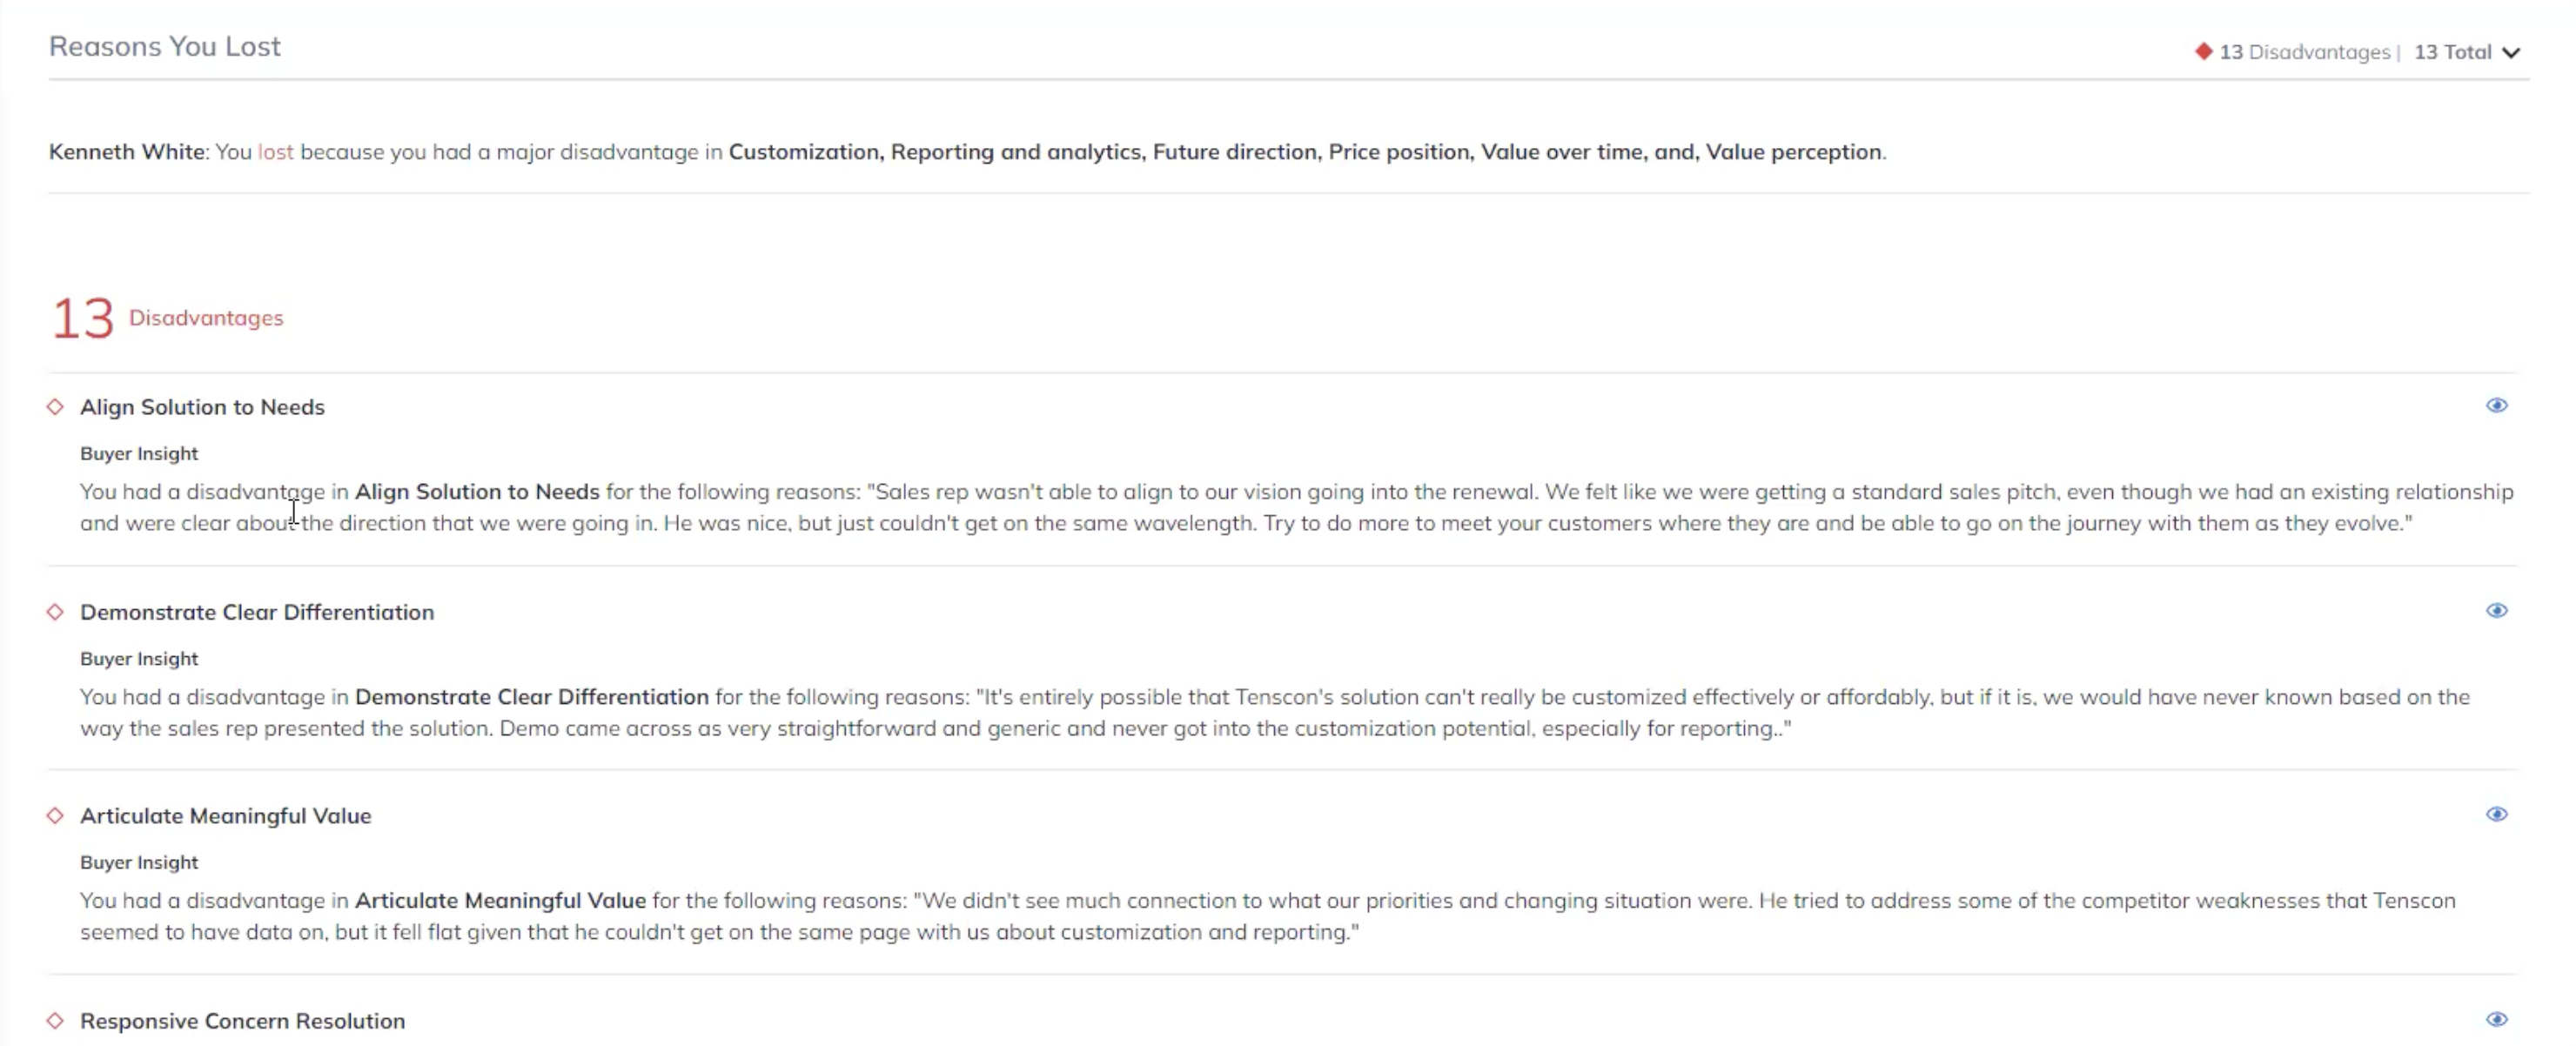Toggle eye icon for Responsive Concern Resolution
The image size is (2576, 1046).
[x=2496, y=1019]
